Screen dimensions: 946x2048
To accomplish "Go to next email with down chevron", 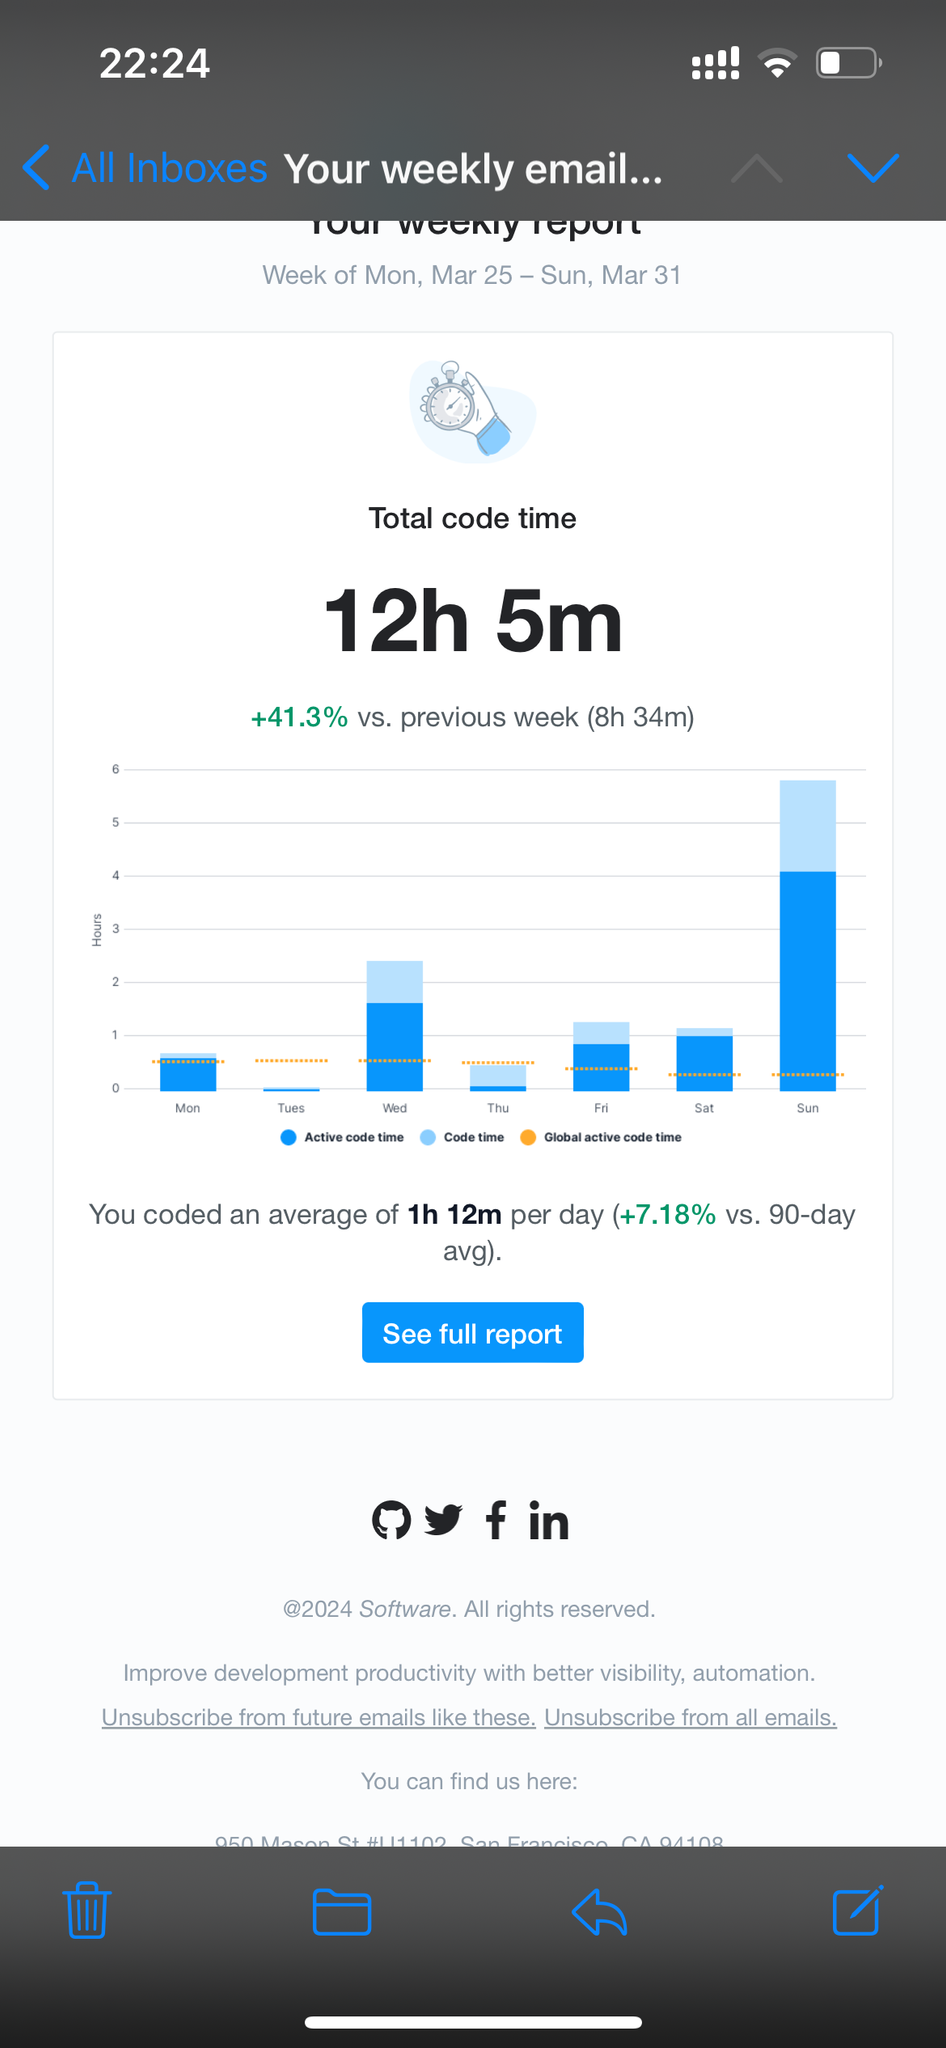I will pyautogui.click(x=873, y=168).
